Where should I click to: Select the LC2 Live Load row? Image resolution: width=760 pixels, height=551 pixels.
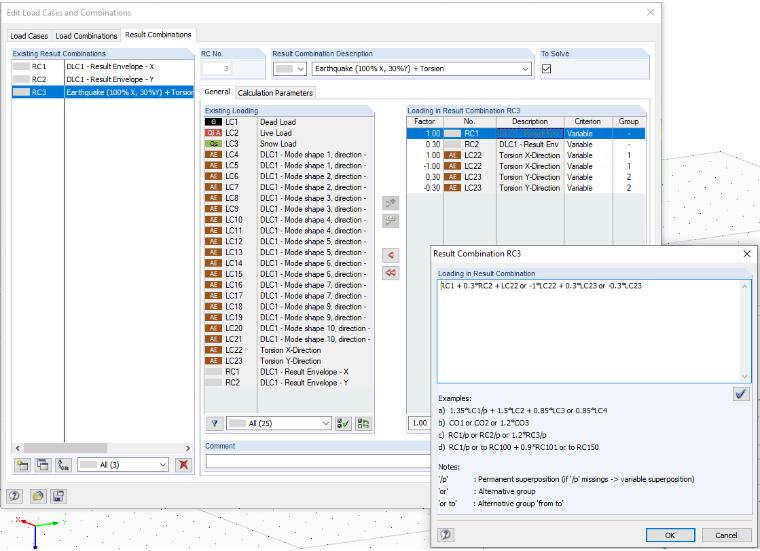289,133
